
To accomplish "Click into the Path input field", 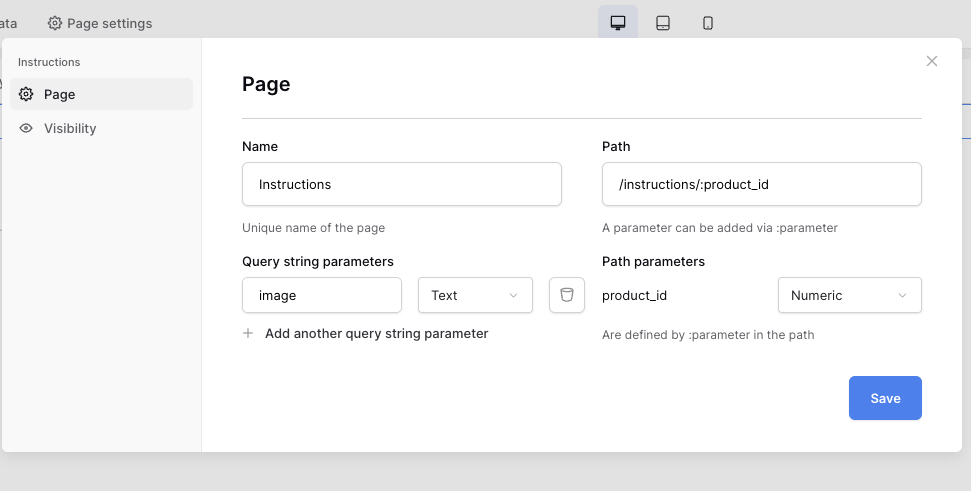I will [761, 184].
